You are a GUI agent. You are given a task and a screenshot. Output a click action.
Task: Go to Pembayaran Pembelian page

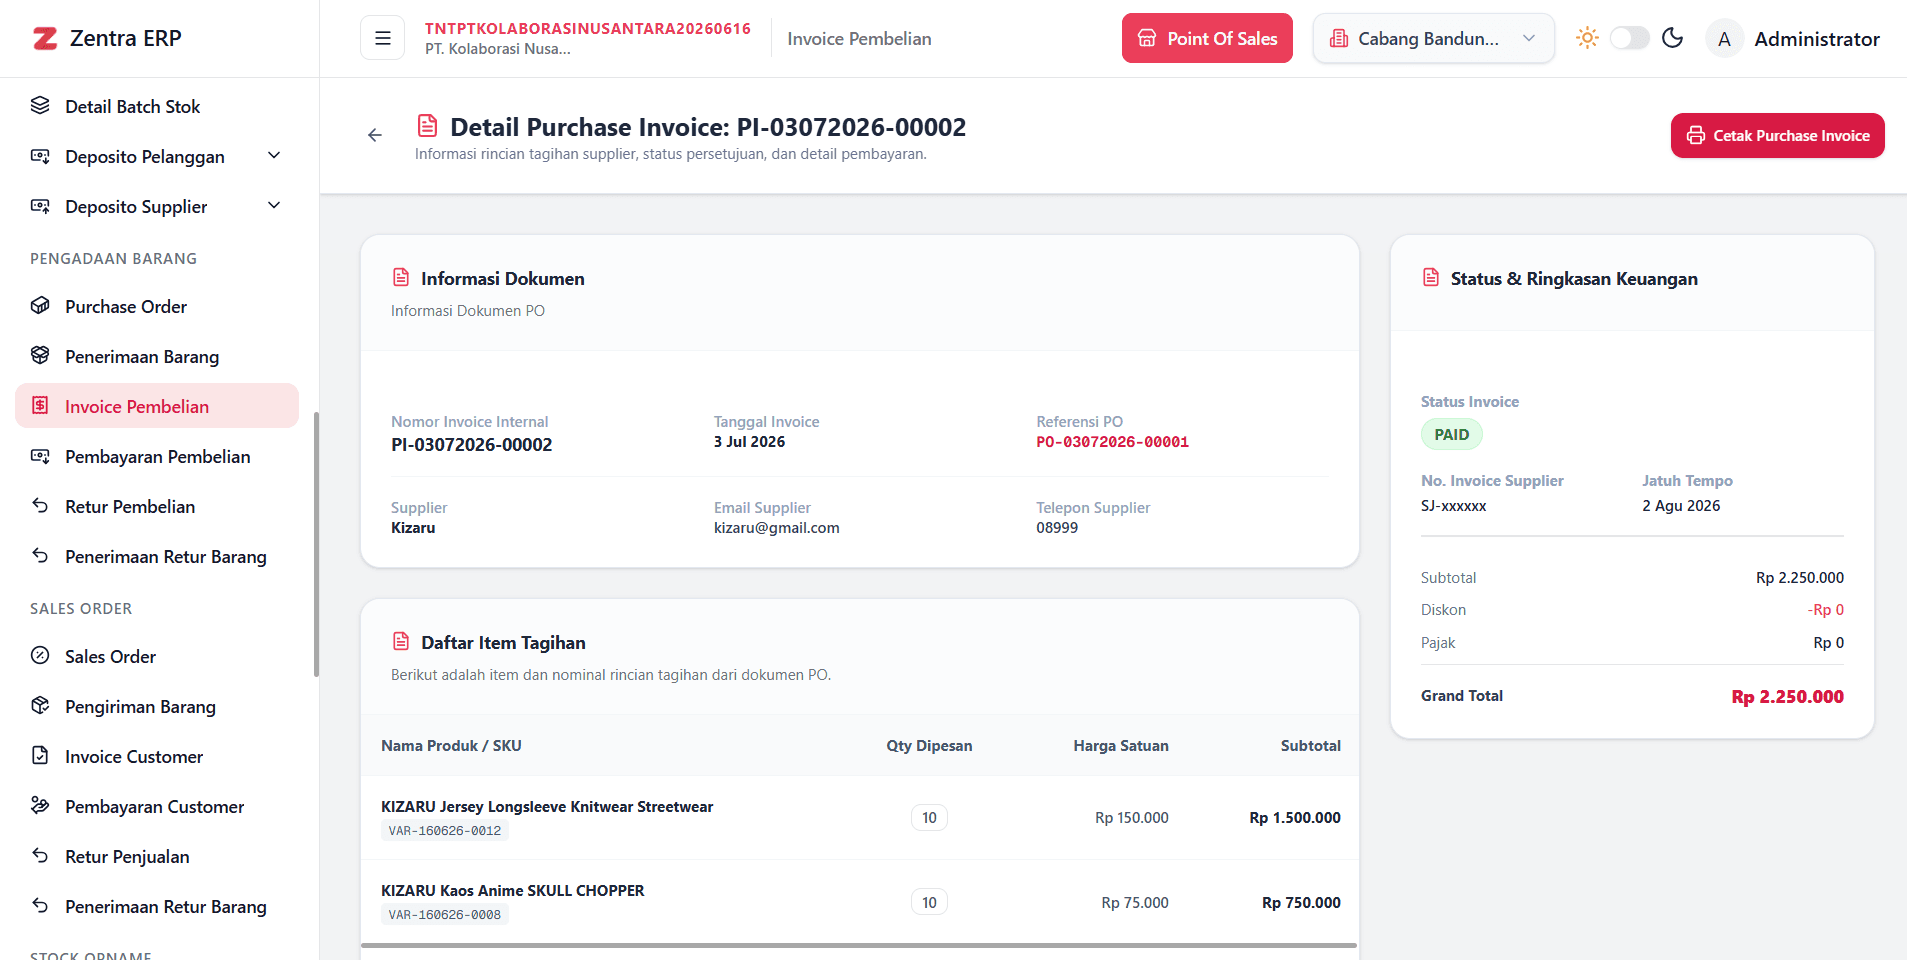(x=157, y=456)
